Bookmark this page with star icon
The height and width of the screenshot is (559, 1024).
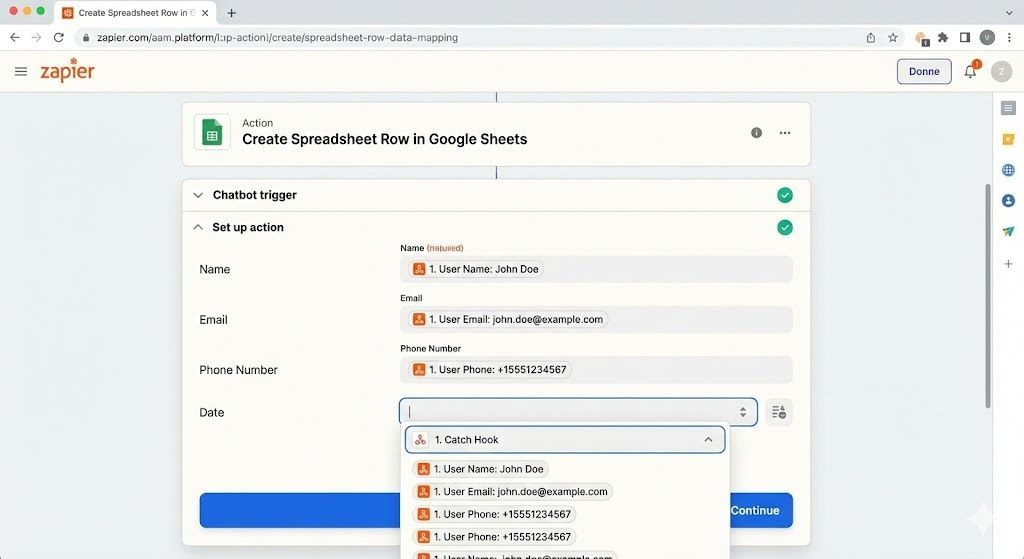[893, 37]
